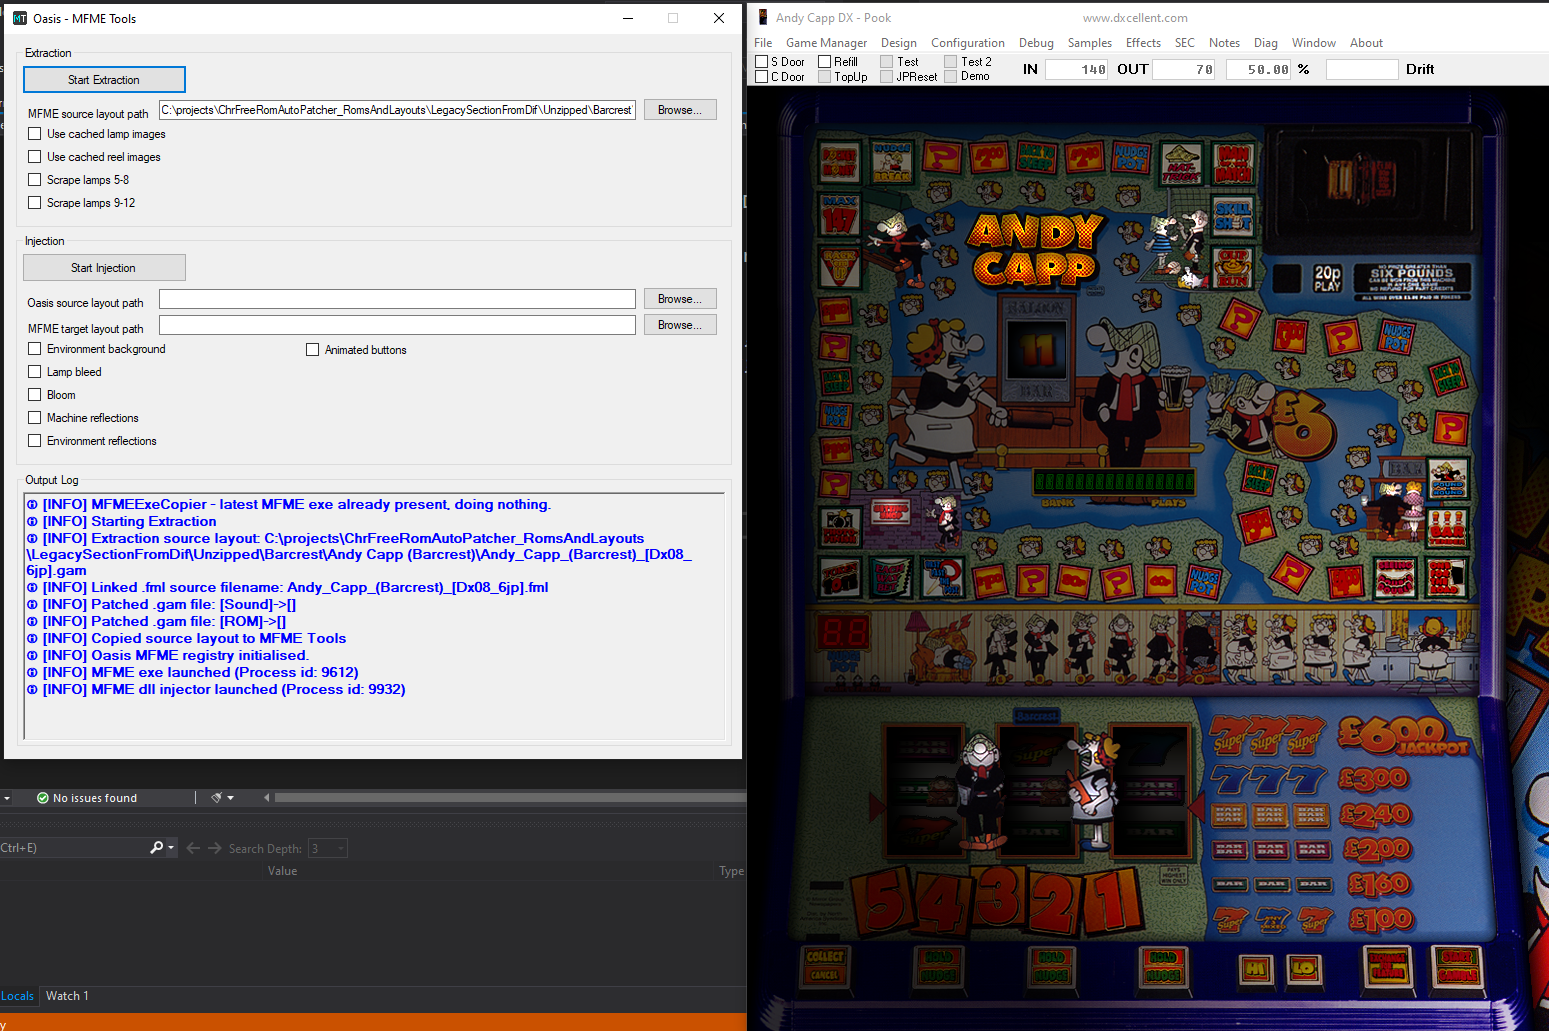This screenshot has width=1549, height=1031.
Task: Open the File menu
Action: pos(763,43)
